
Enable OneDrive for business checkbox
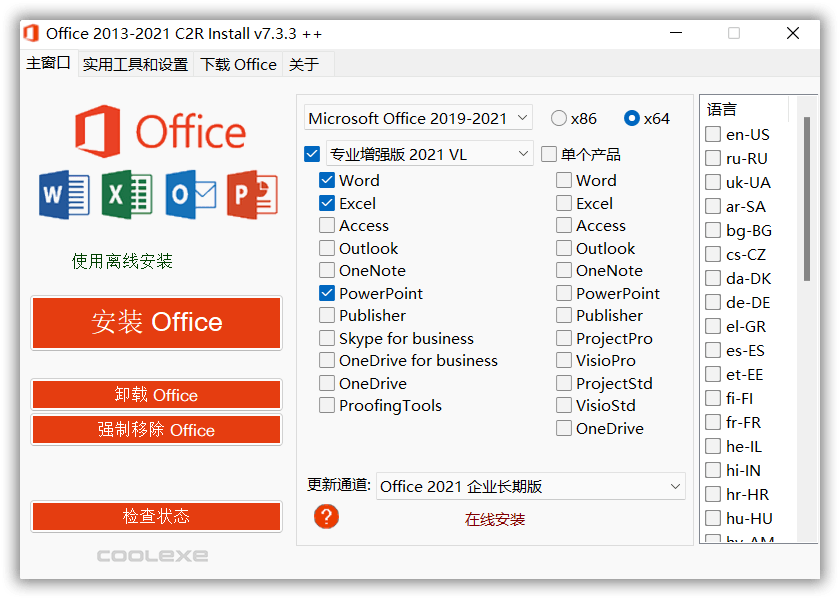[x=327, y=360]
